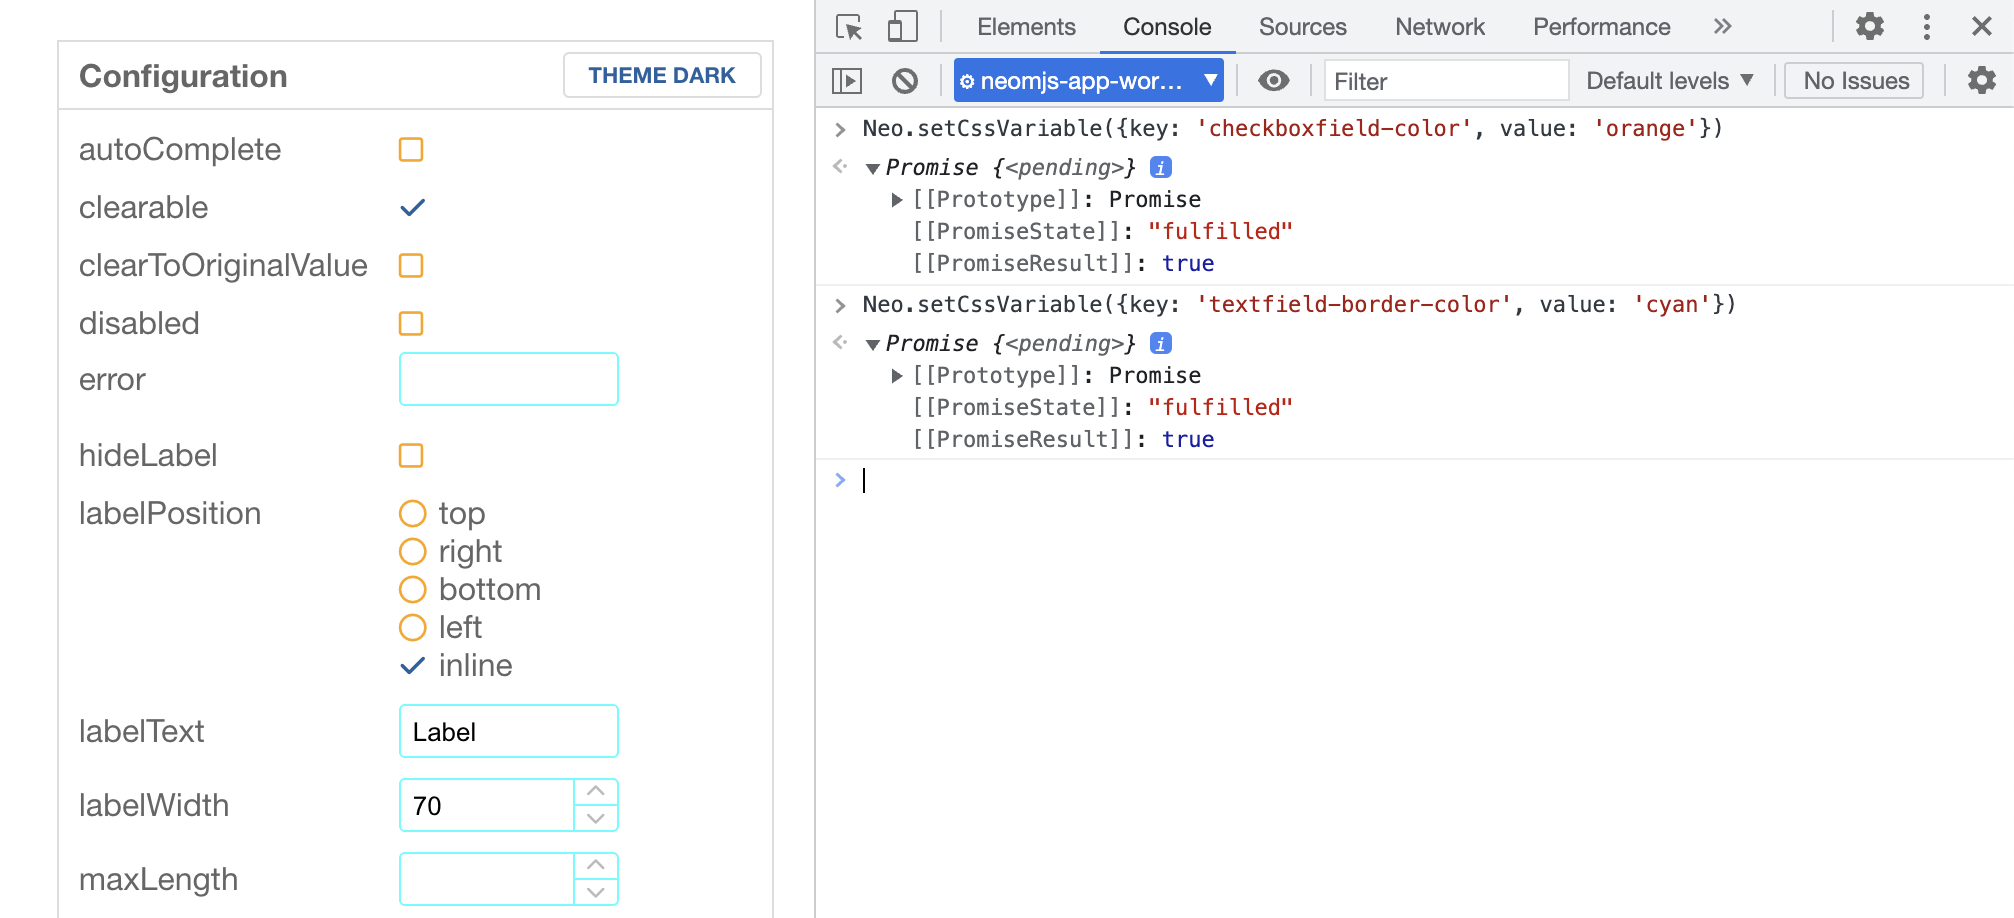This screenshot has height=918, width=2014.
Task: Open the console settings gear icon
Action: 1981,81
